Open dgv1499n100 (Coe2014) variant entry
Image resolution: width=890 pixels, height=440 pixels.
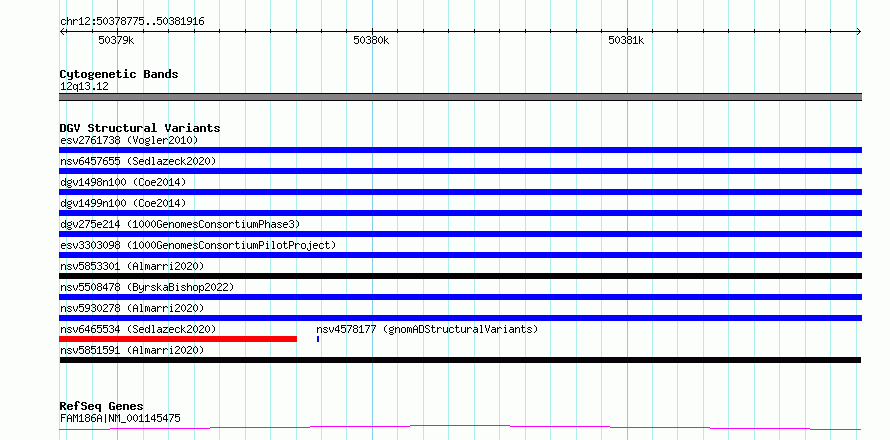click(x=123, y=203)
